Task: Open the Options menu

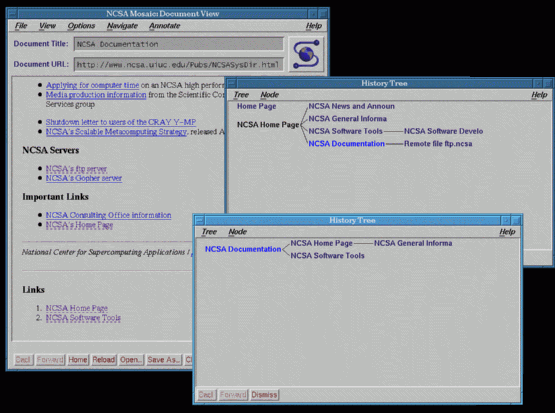Action: point(81,26)
